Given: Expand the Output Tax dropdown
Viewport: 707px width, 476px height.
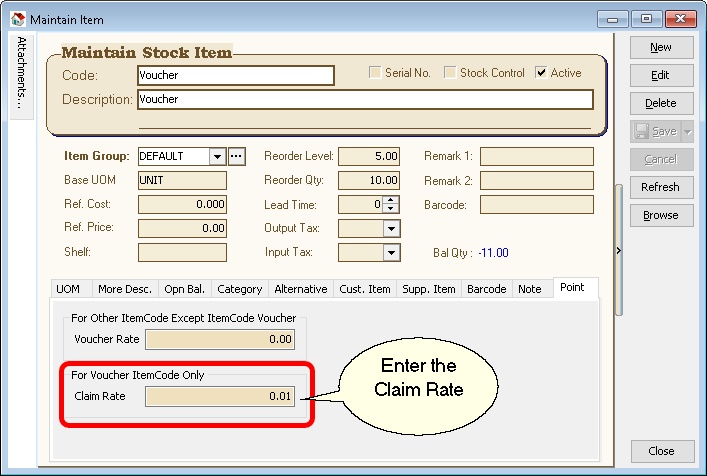Looking at the screenshot, I should pos(392,228).
